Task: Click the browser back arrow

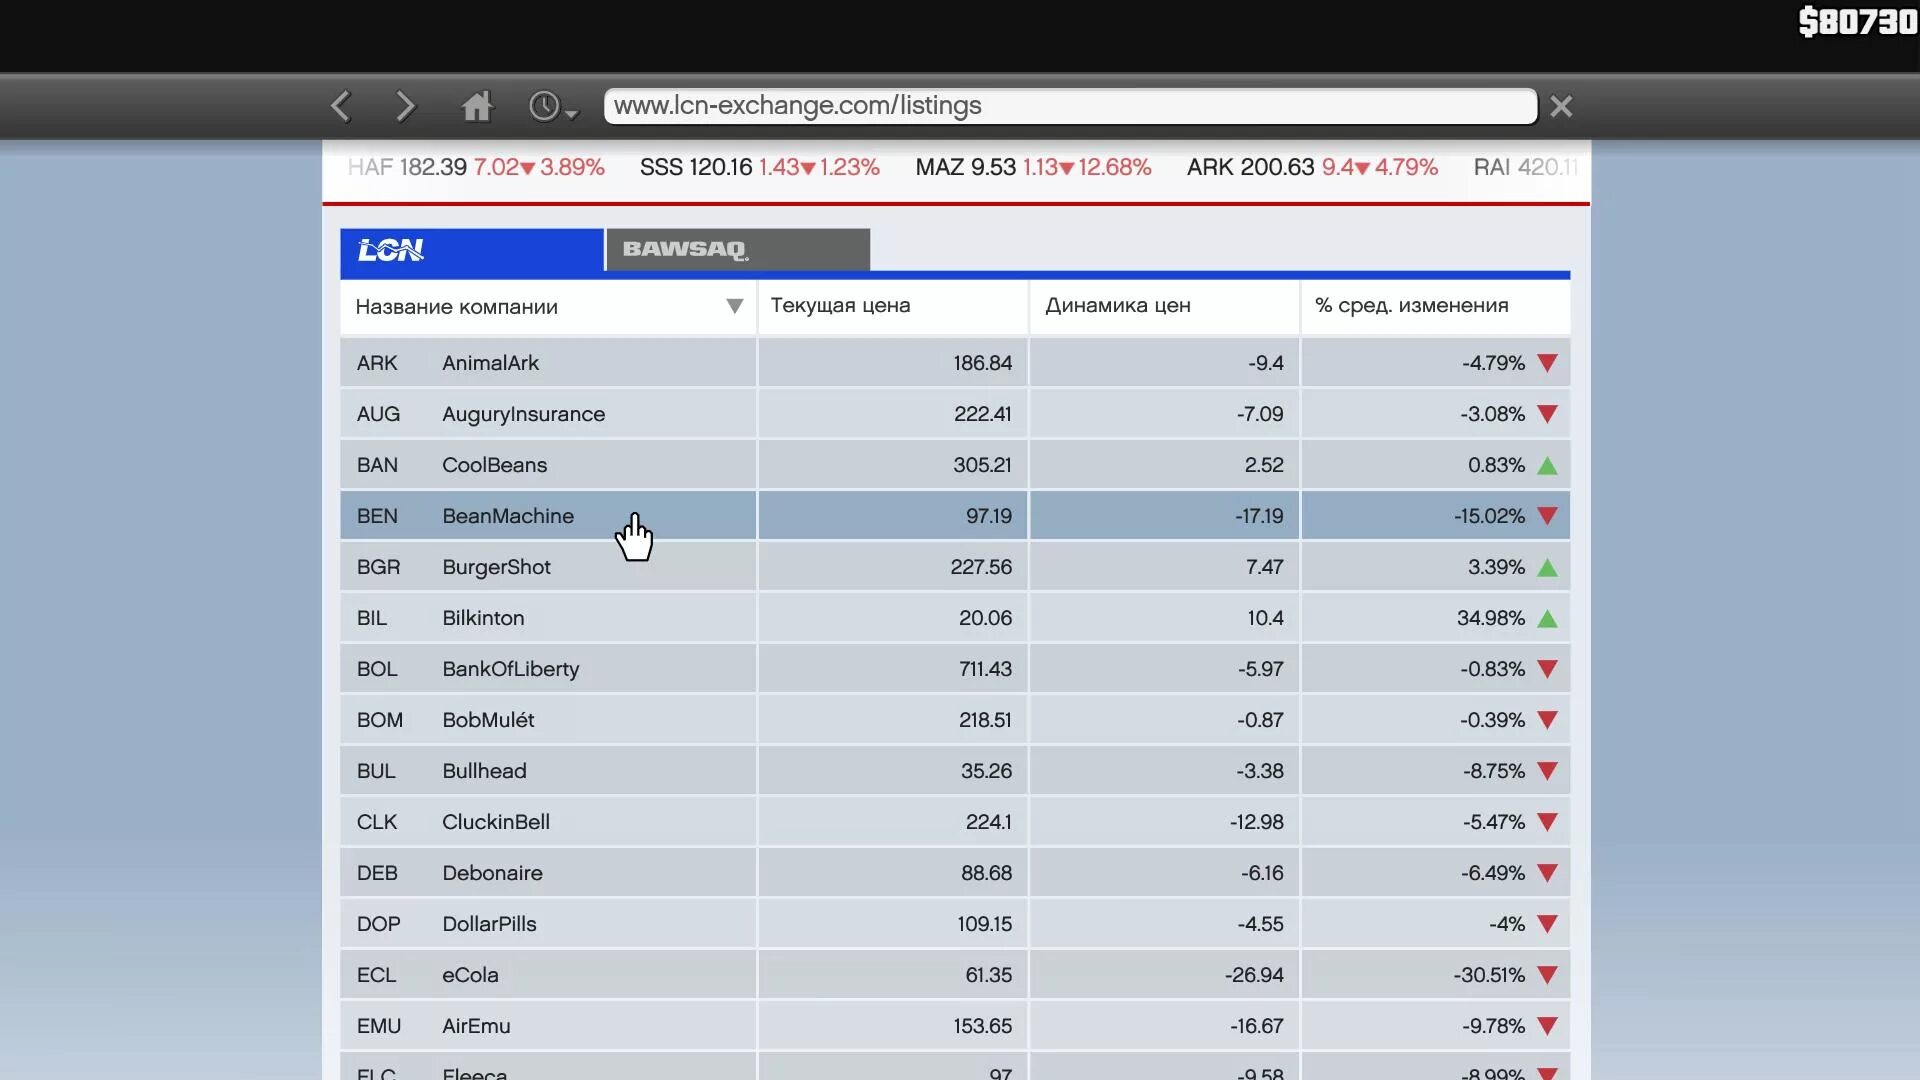Action: [x=341, y=106]
